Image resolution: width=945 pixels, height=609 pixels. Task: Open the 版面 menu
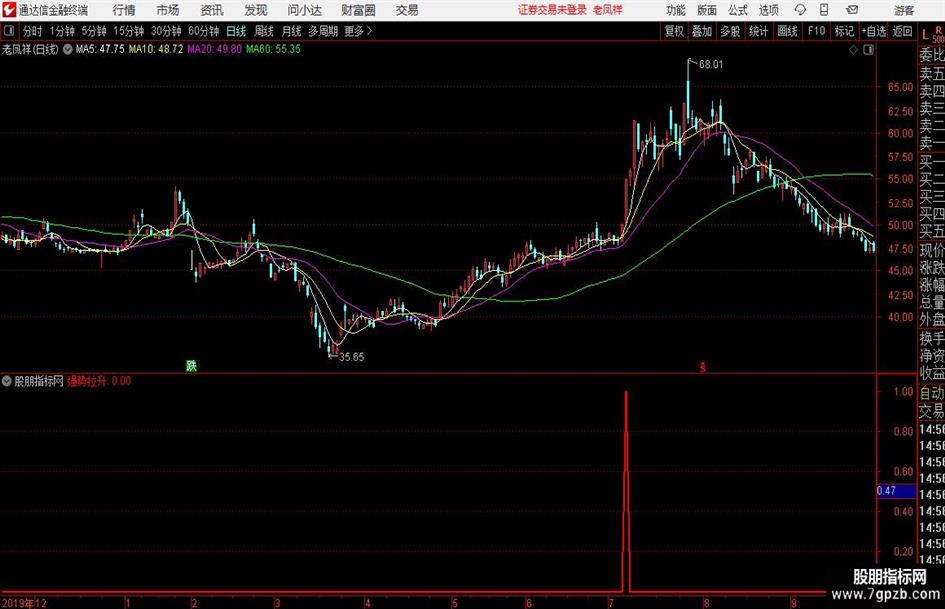click(706, 10)
